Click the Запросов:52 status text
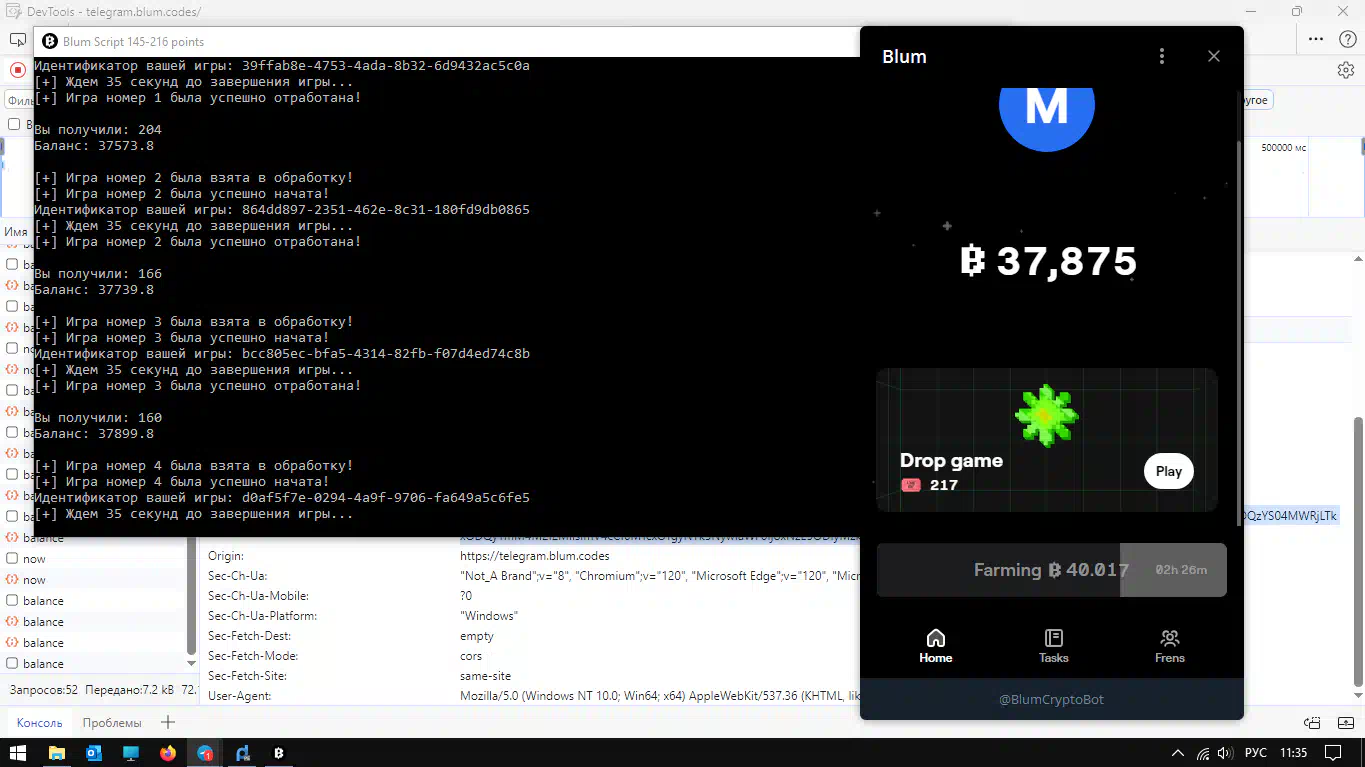The width and height of the screenshot is (1365, 767). 44,690
